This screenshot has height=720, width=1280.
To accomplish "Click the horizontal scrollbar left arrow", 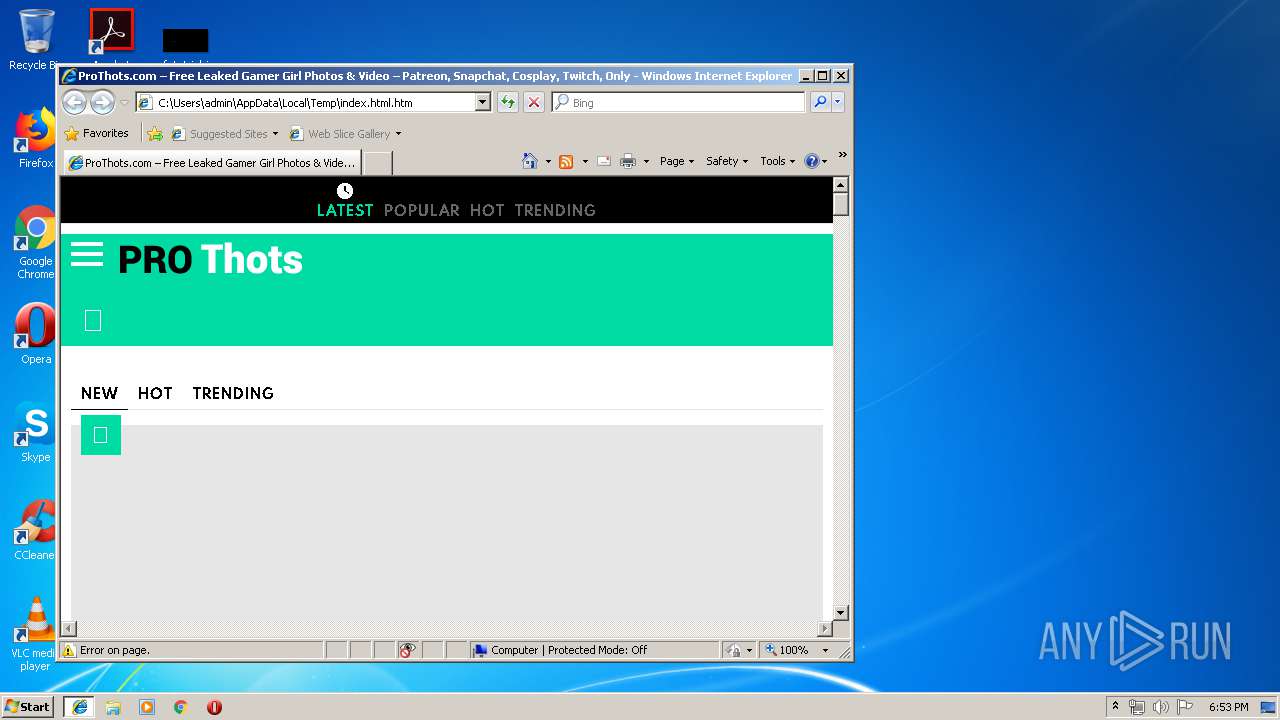I will (68, 628).
